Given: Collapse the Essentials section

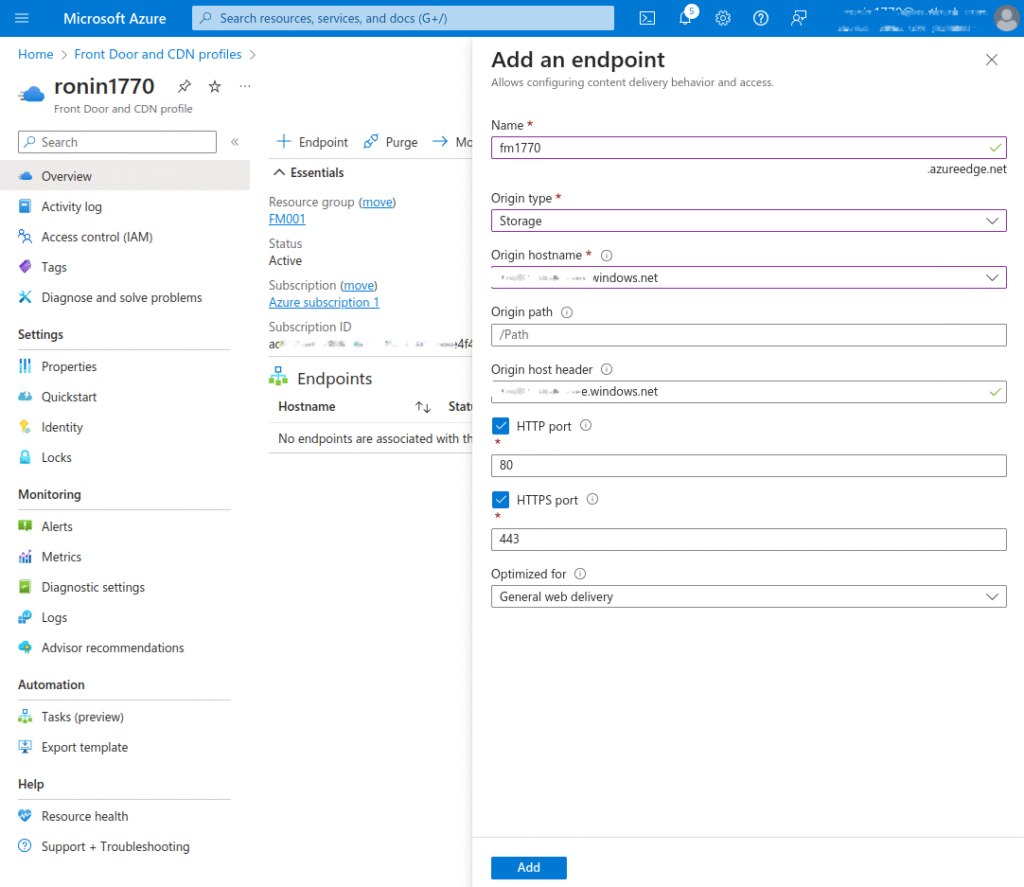Looking at the screenshot, I should (x=308, y=172).
